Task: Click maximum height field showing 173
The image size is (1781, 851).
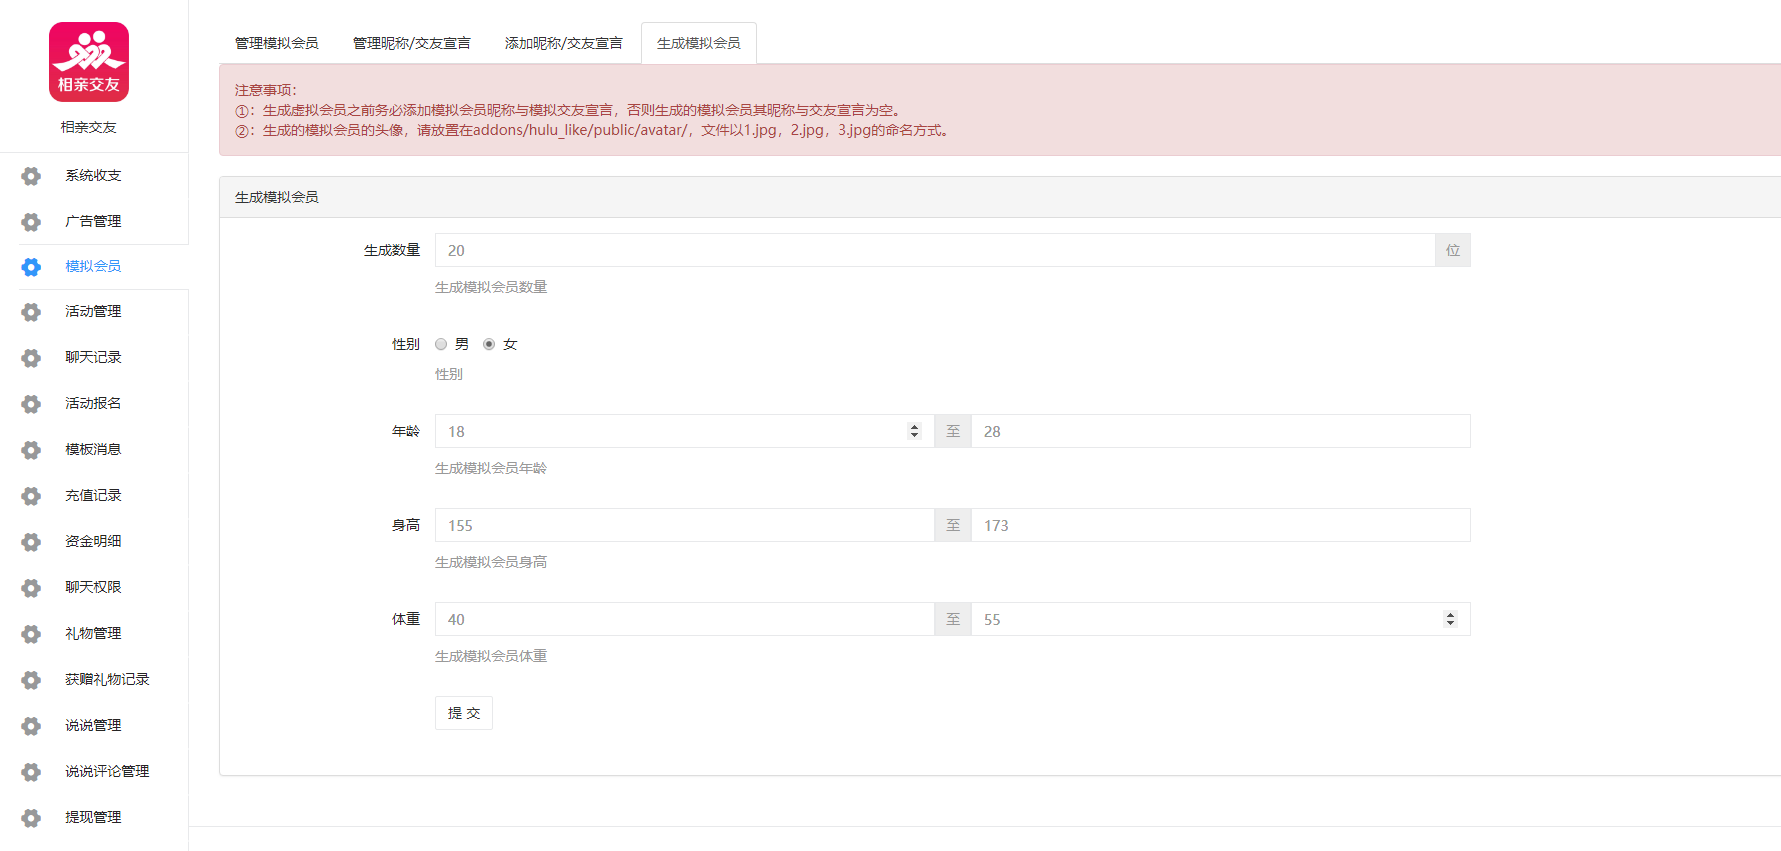Action: (x=1221, y=525)
